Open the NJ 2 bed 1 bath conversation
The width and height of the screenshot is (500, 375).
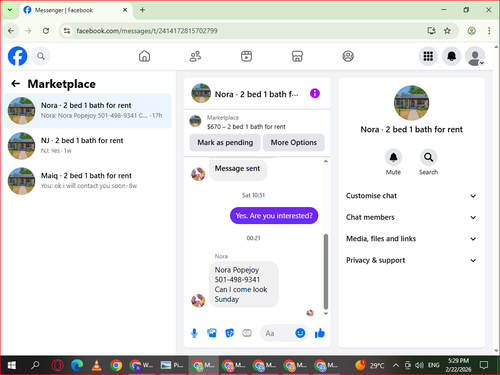point(88,146)
